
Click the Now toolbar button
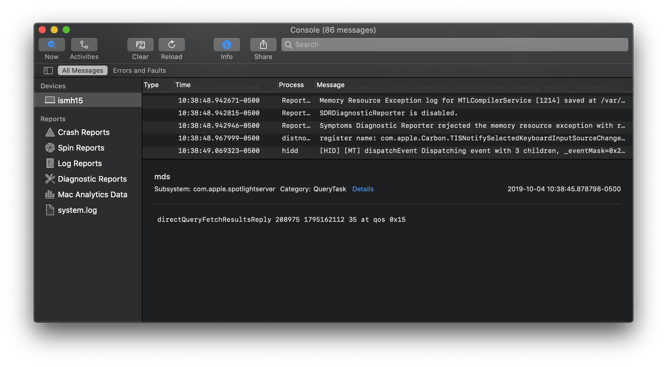[51, 45]
